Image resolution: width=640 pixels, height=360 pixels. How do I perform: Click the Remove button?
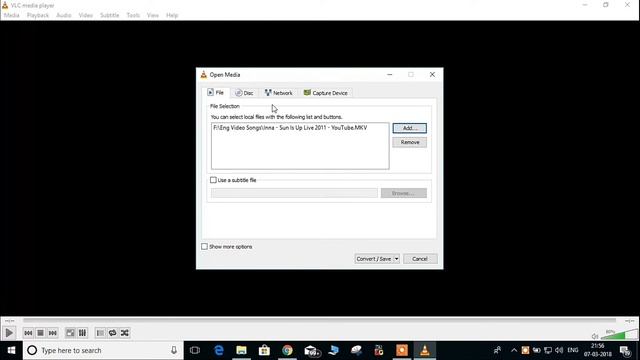pos(409,142)
